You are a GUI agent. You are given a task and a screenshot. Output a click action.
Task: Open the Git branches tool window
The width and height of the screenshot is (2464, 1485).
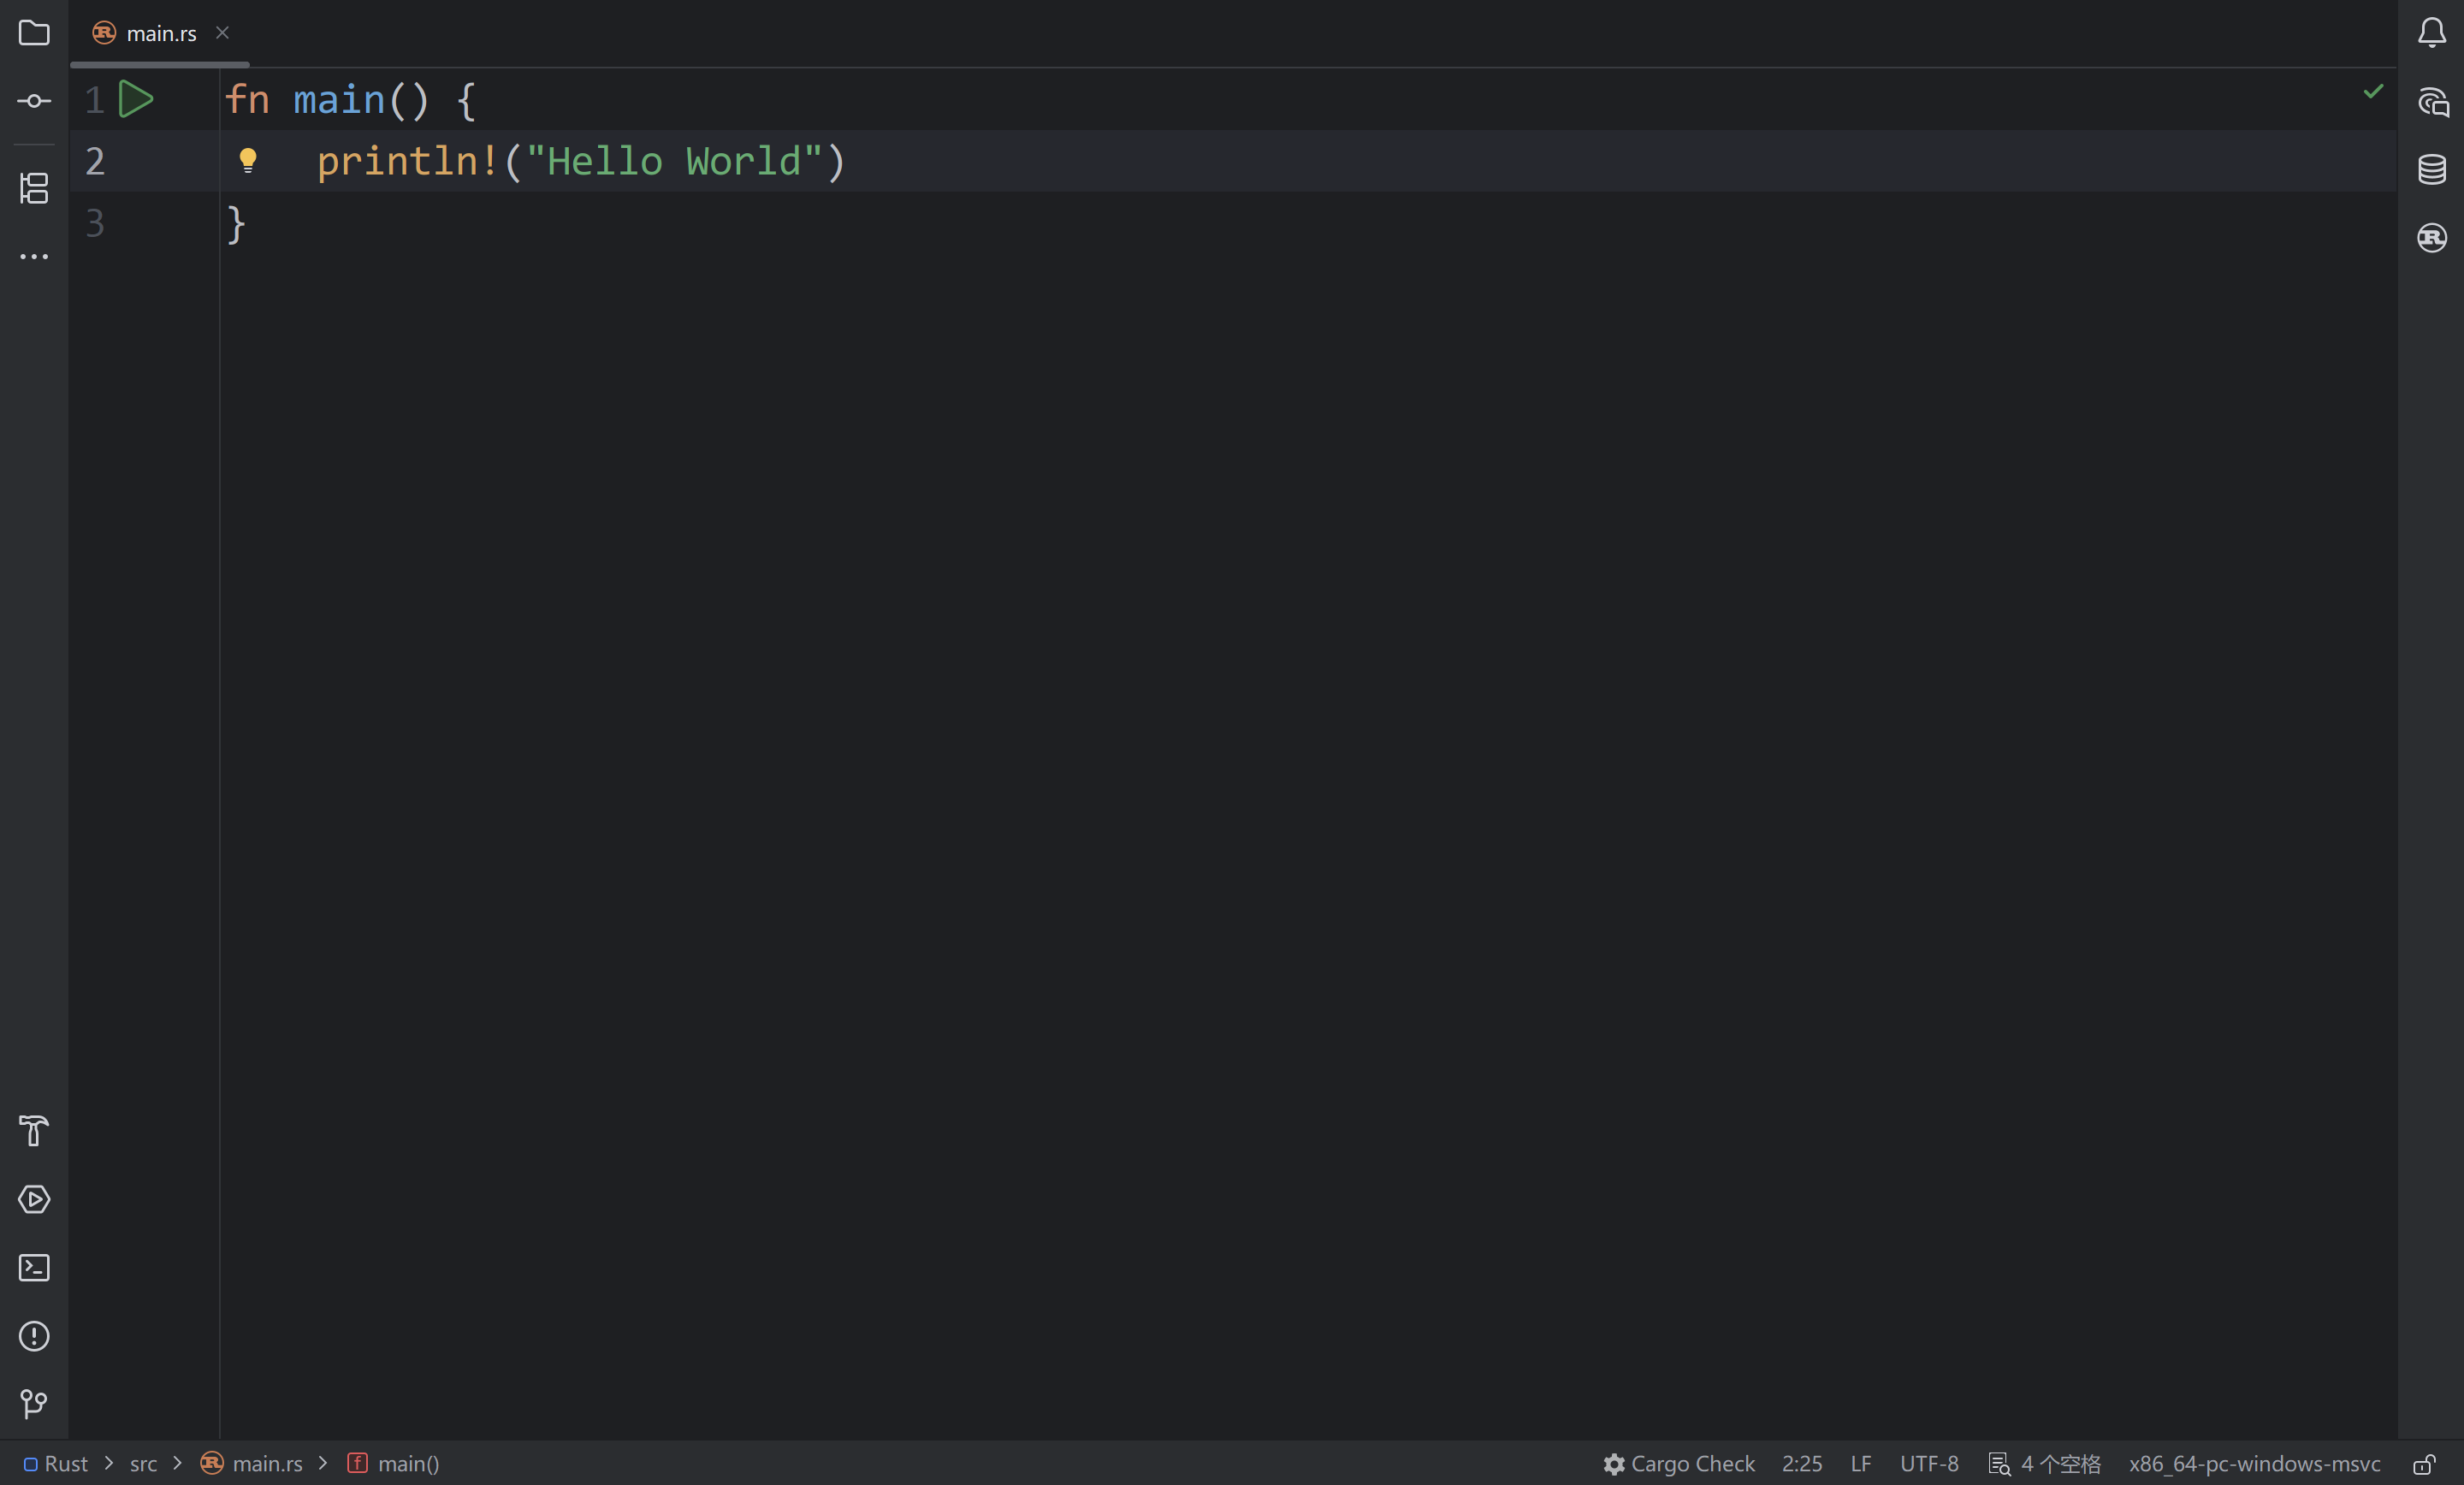pyautogui.click(x=34, y=1404)
